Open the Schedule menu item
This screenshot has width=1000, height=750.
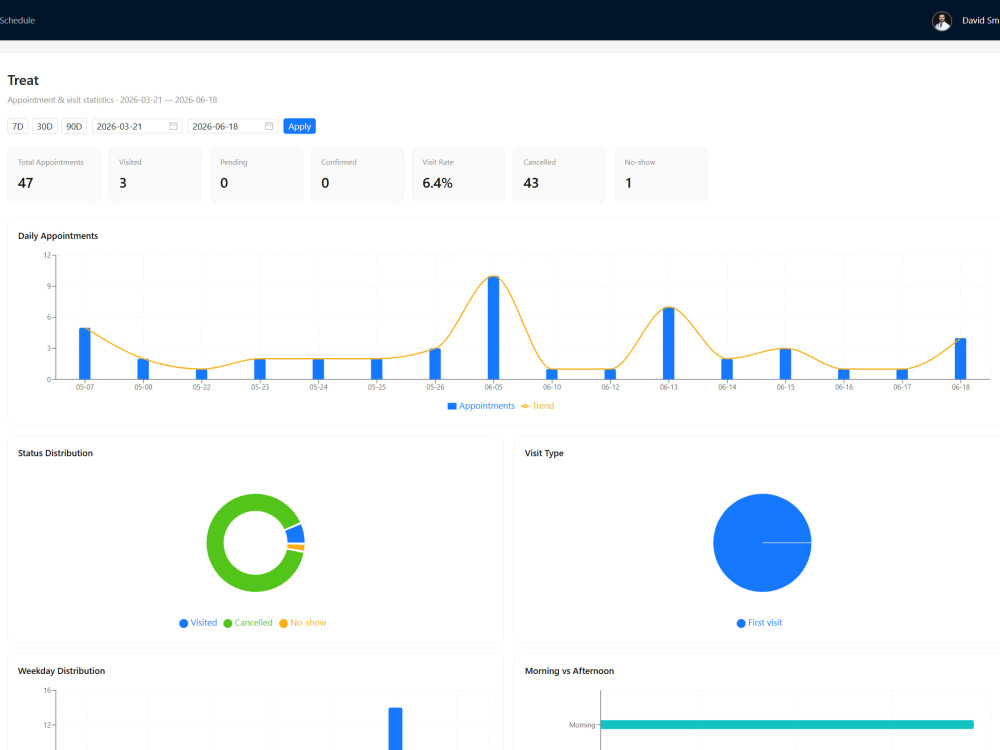point(17,20)
